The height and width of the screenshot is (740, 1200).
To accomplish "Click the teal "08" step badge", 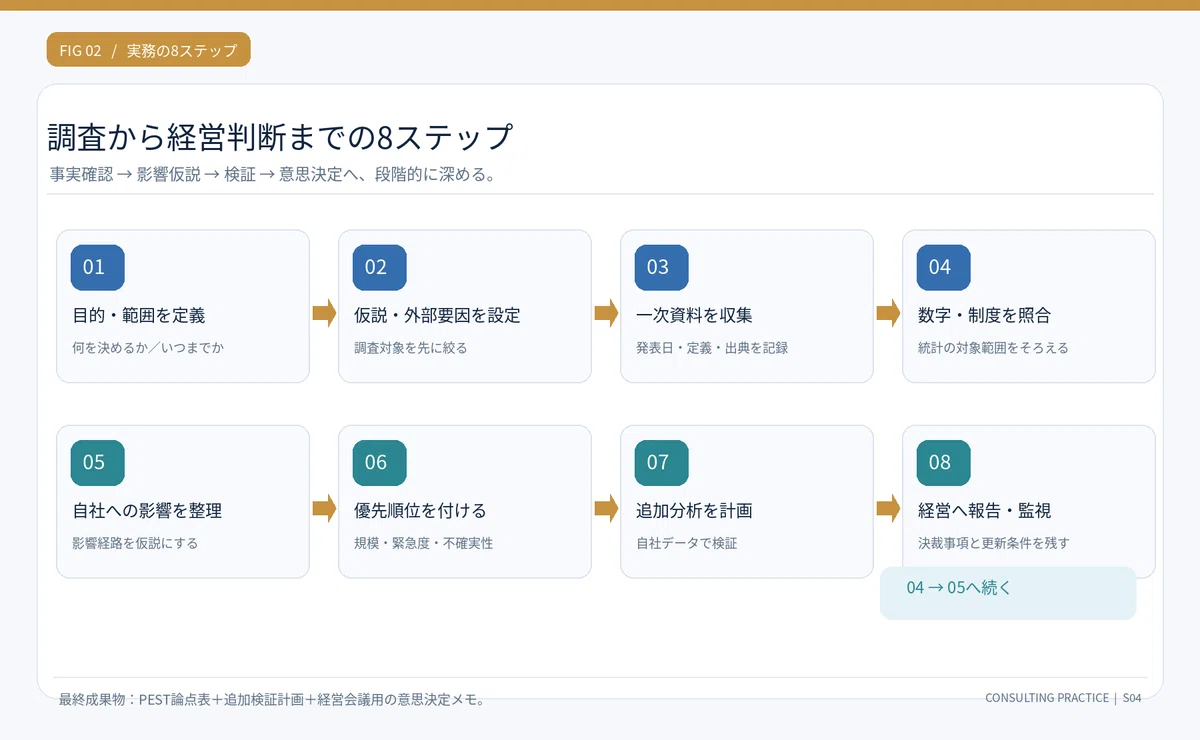I will 943,462.
